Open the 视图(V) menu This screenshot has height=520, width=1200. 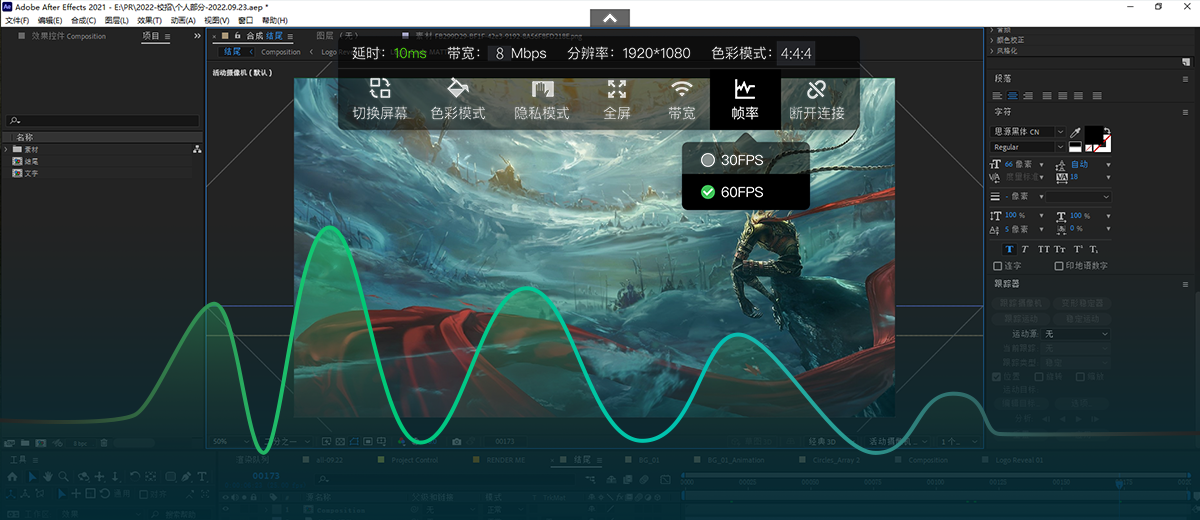[217, 20]
